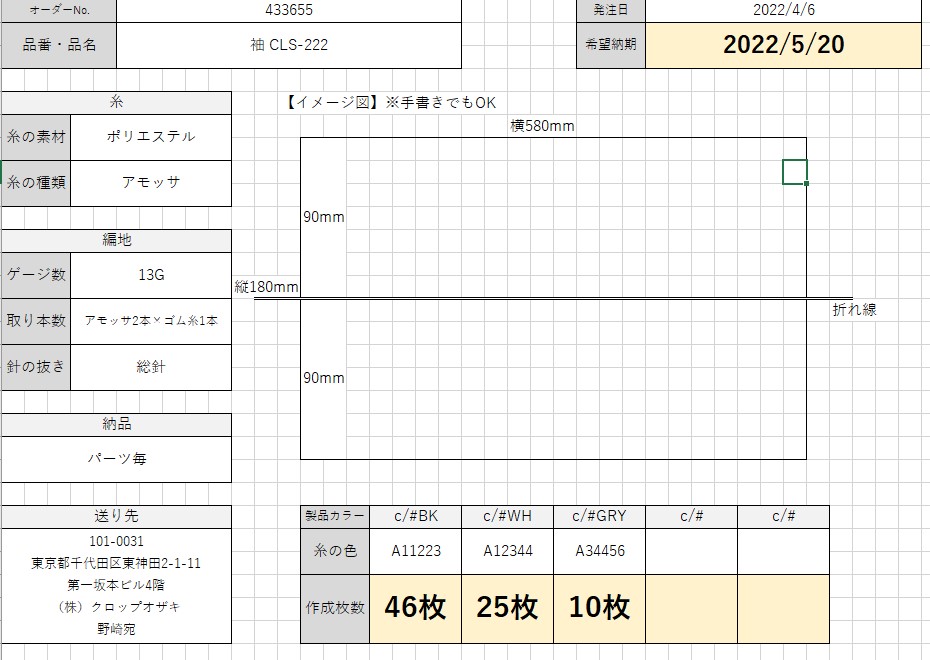Select the 折れ線 fold line label

pos(854,310)
